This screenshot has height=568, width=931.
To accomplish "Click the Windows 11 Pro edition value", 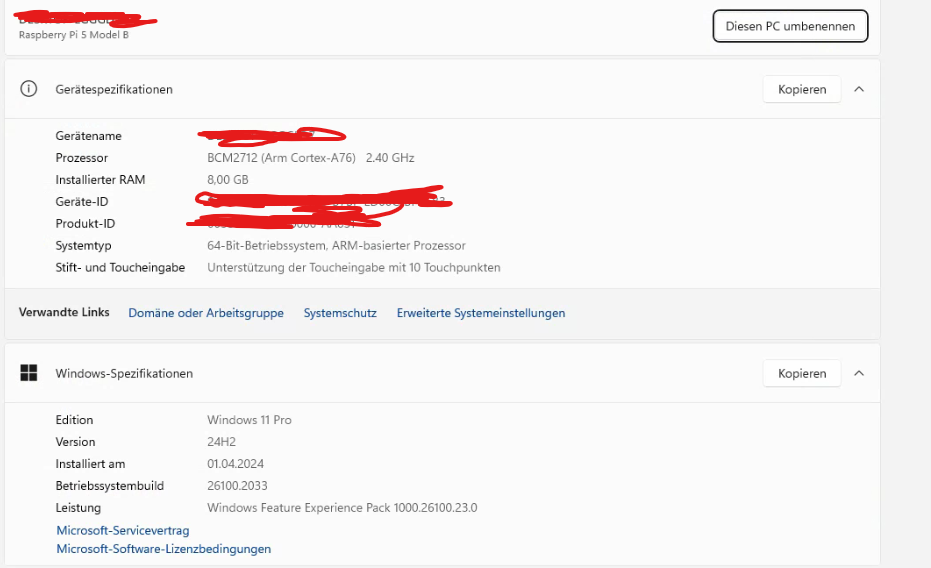I will [x=249, y=420].
